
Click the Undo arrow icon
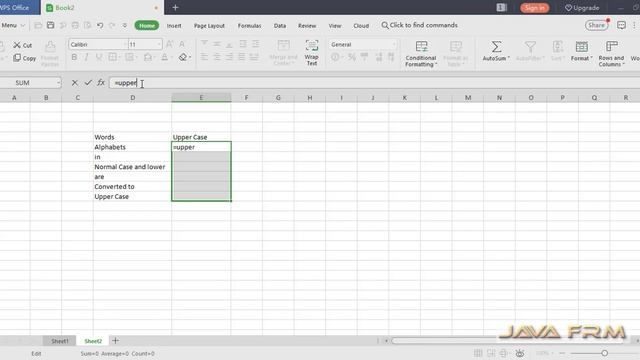[100, 25]
